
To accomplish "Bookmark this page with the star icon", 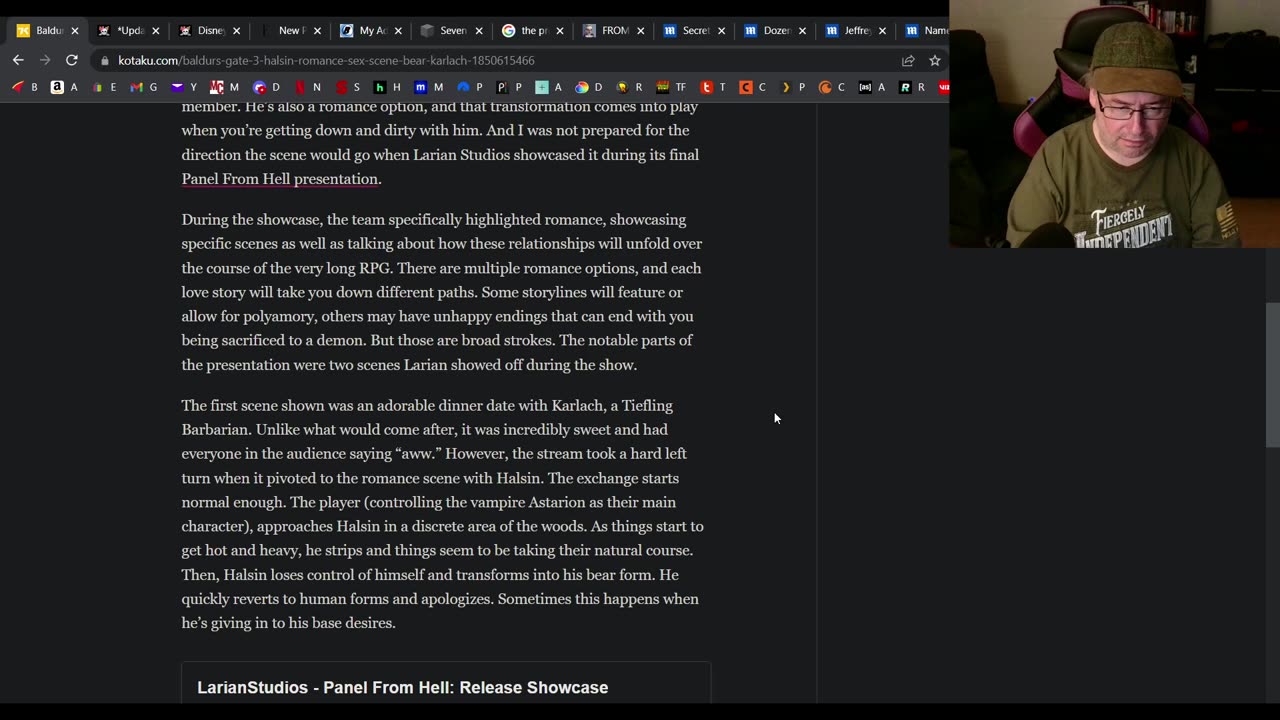I will (x=935, y=60).
